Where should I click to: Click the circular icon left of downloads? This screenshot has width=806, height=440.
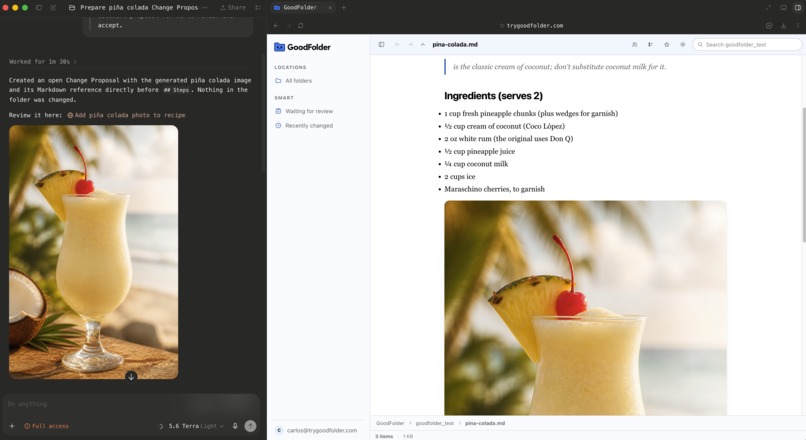point(769,26)
